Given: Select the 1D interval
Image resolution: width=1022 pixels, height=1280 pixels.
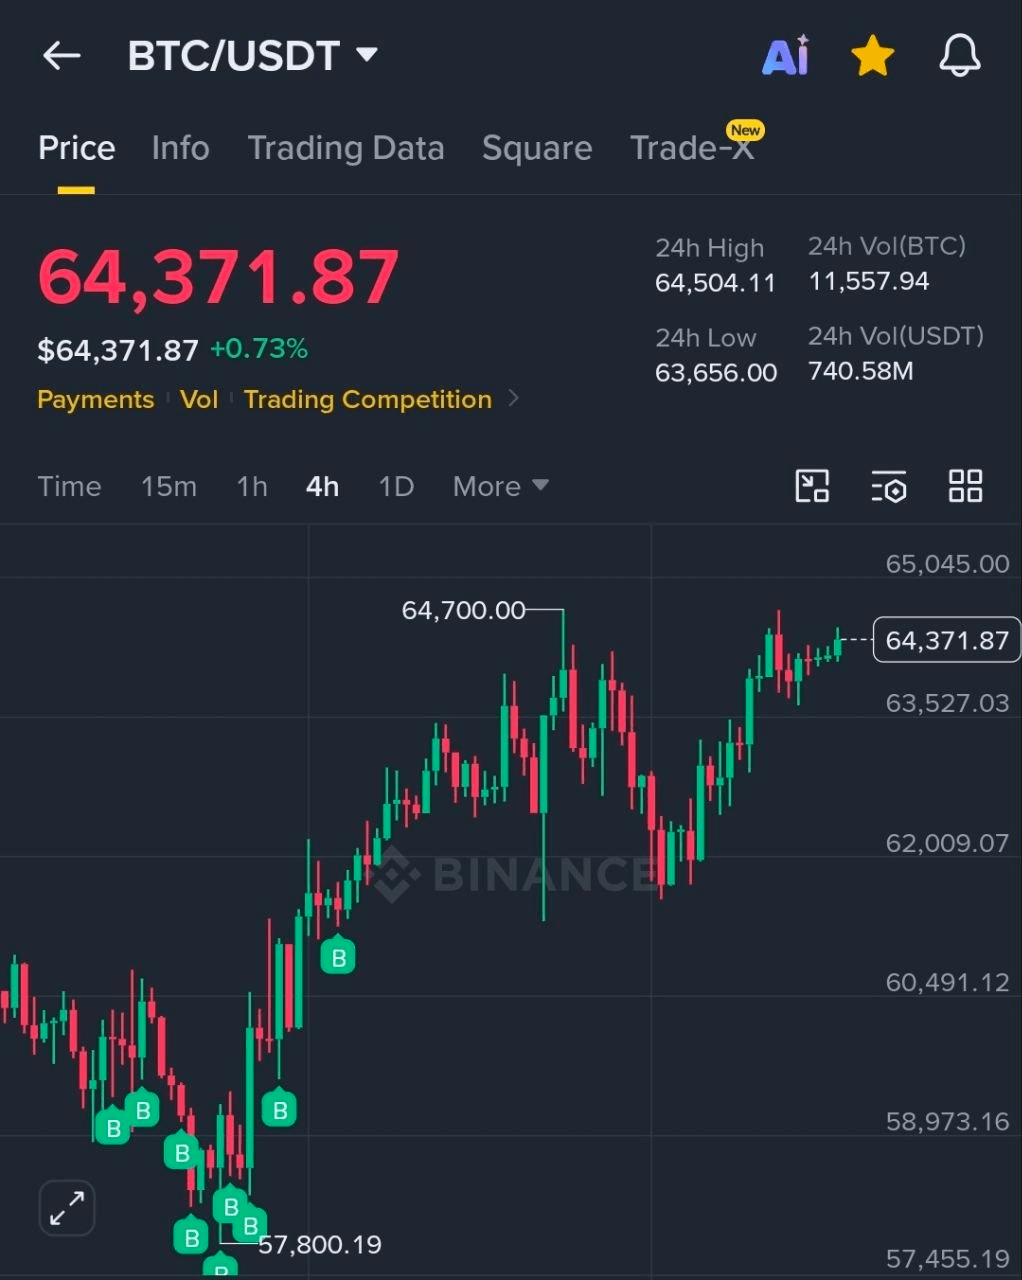Looking at the screenshot, I should pos(396,486).
